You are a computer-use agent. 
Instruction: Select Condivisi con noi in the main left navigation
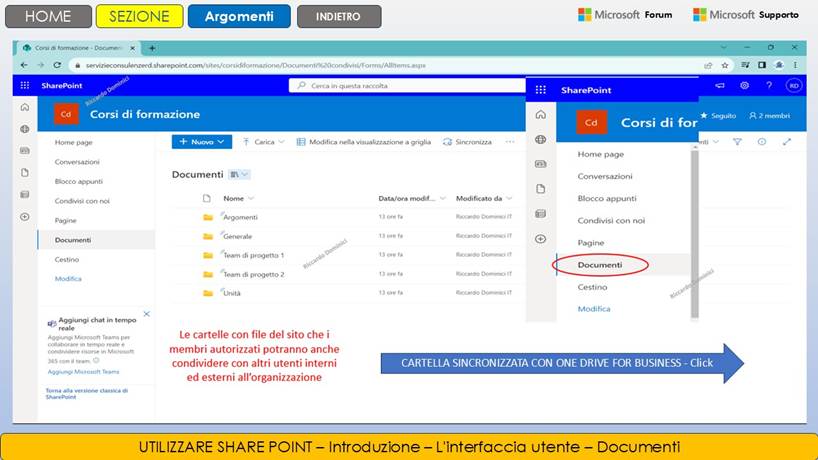point(82,201)
